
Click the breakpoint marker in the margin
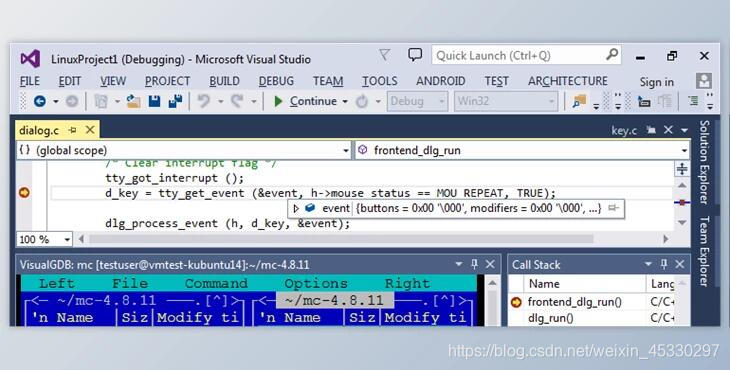coord(24,192)
